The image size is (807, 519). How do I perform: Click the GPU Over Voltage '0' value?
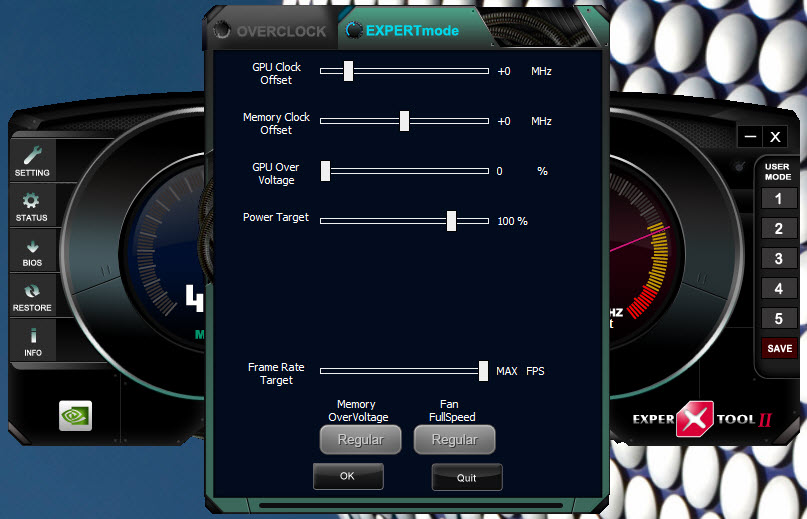(x=499, y=171)
